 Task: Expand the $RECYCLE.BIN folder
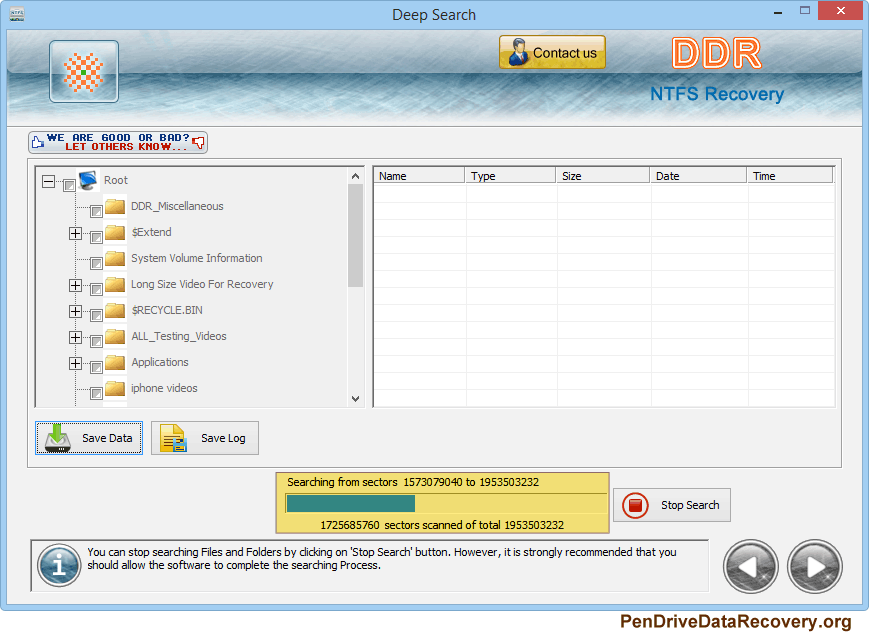pyautogui.click(x=75, y=311)
